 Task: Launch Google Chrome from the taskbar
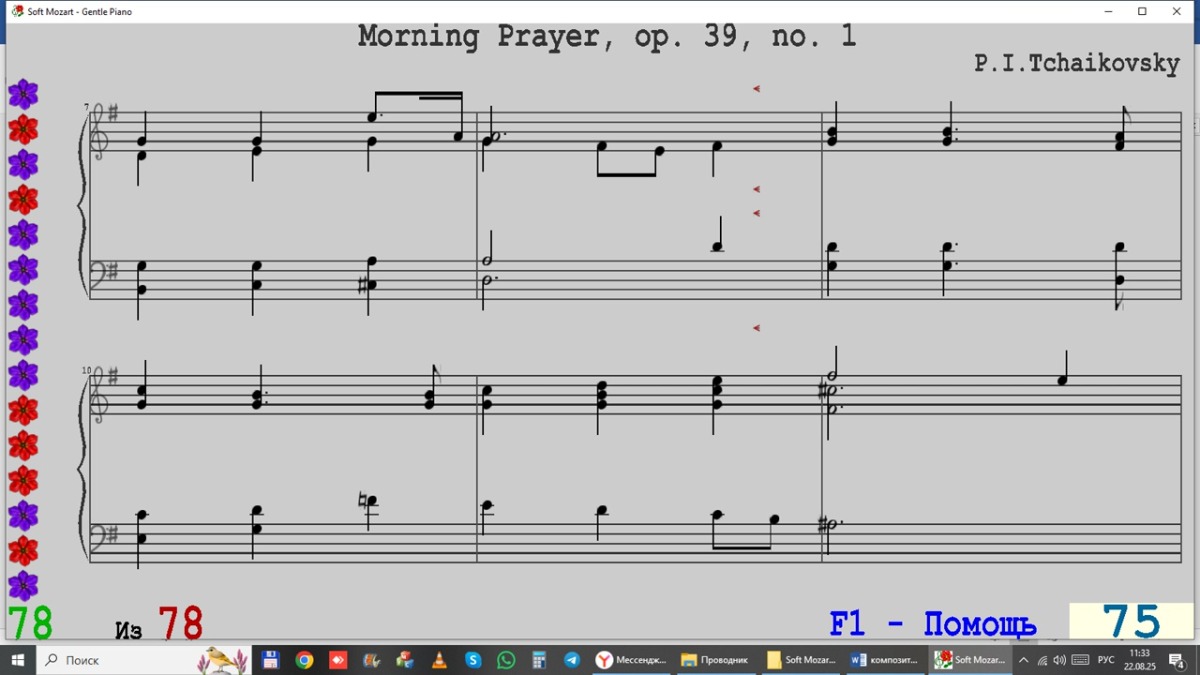pyautogui.click(x=304, y=660)
